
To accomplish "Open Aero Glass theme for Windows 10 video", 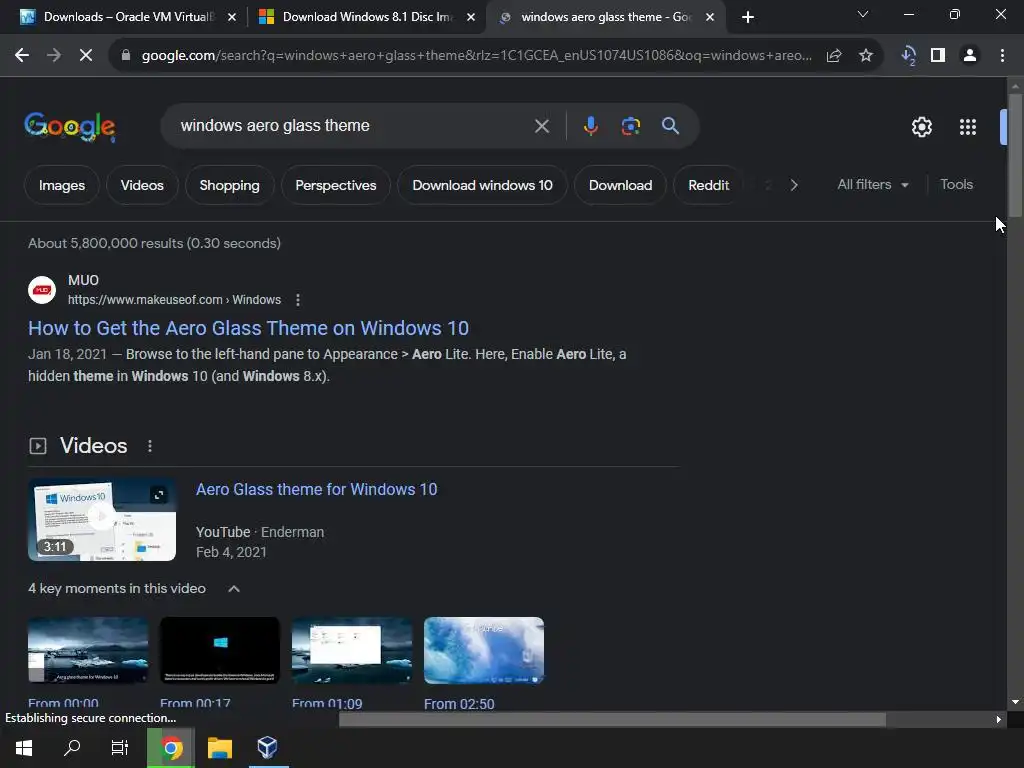I will 317,489.
